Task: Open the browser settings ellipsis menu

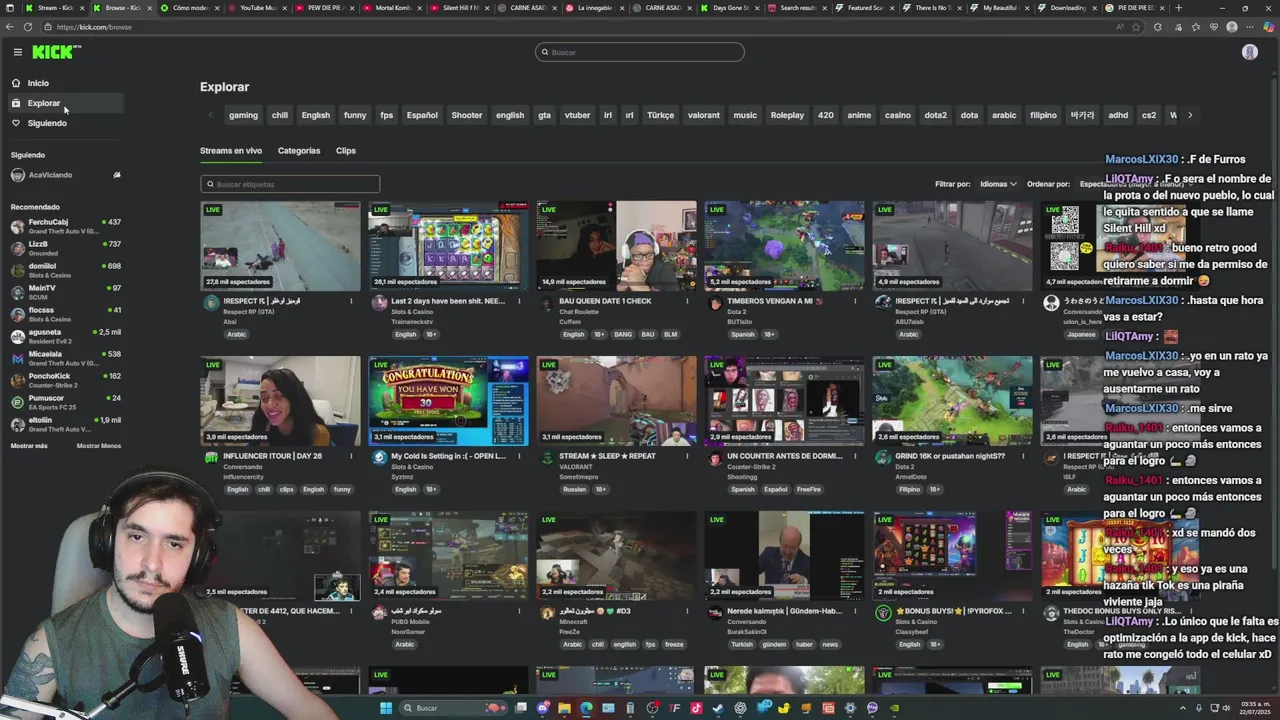Action: point(1250,27)
